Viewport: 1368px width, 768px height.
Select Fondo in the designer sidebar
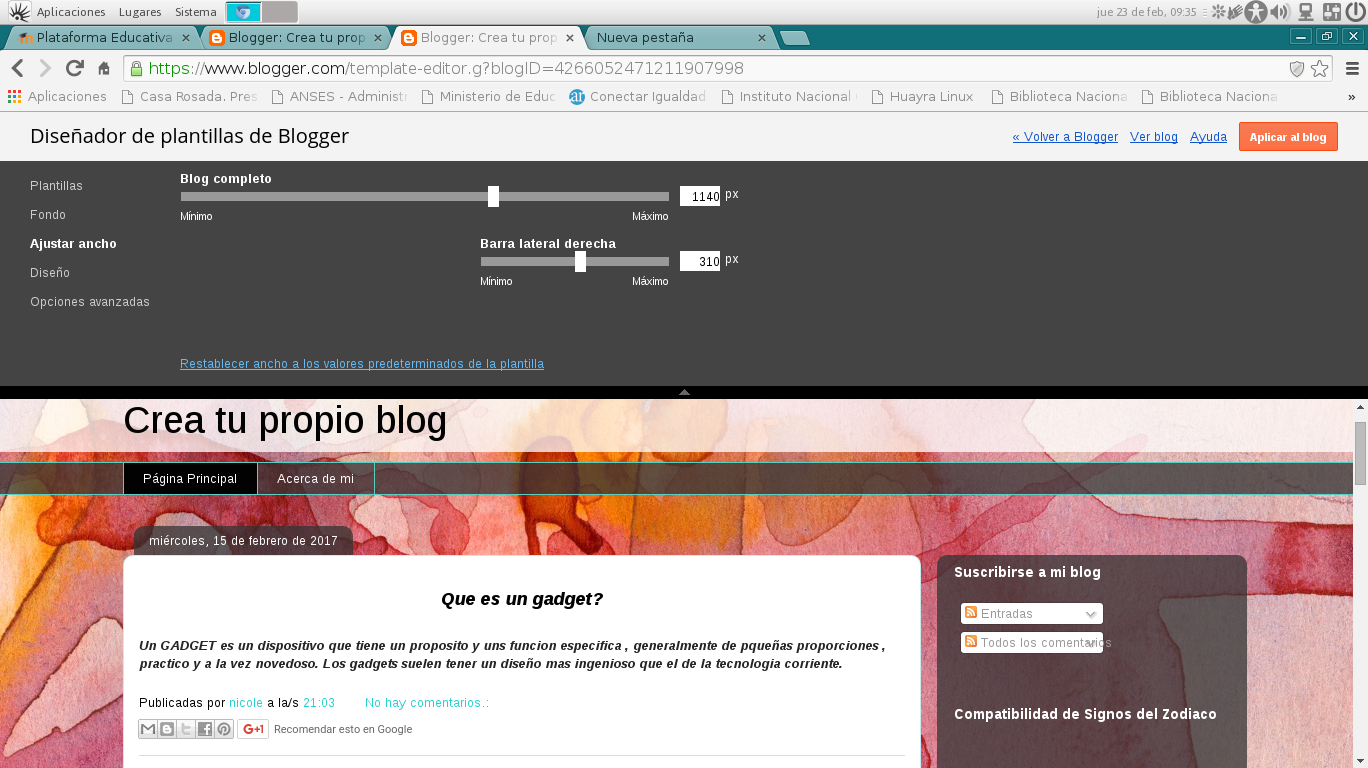(48, 215)
